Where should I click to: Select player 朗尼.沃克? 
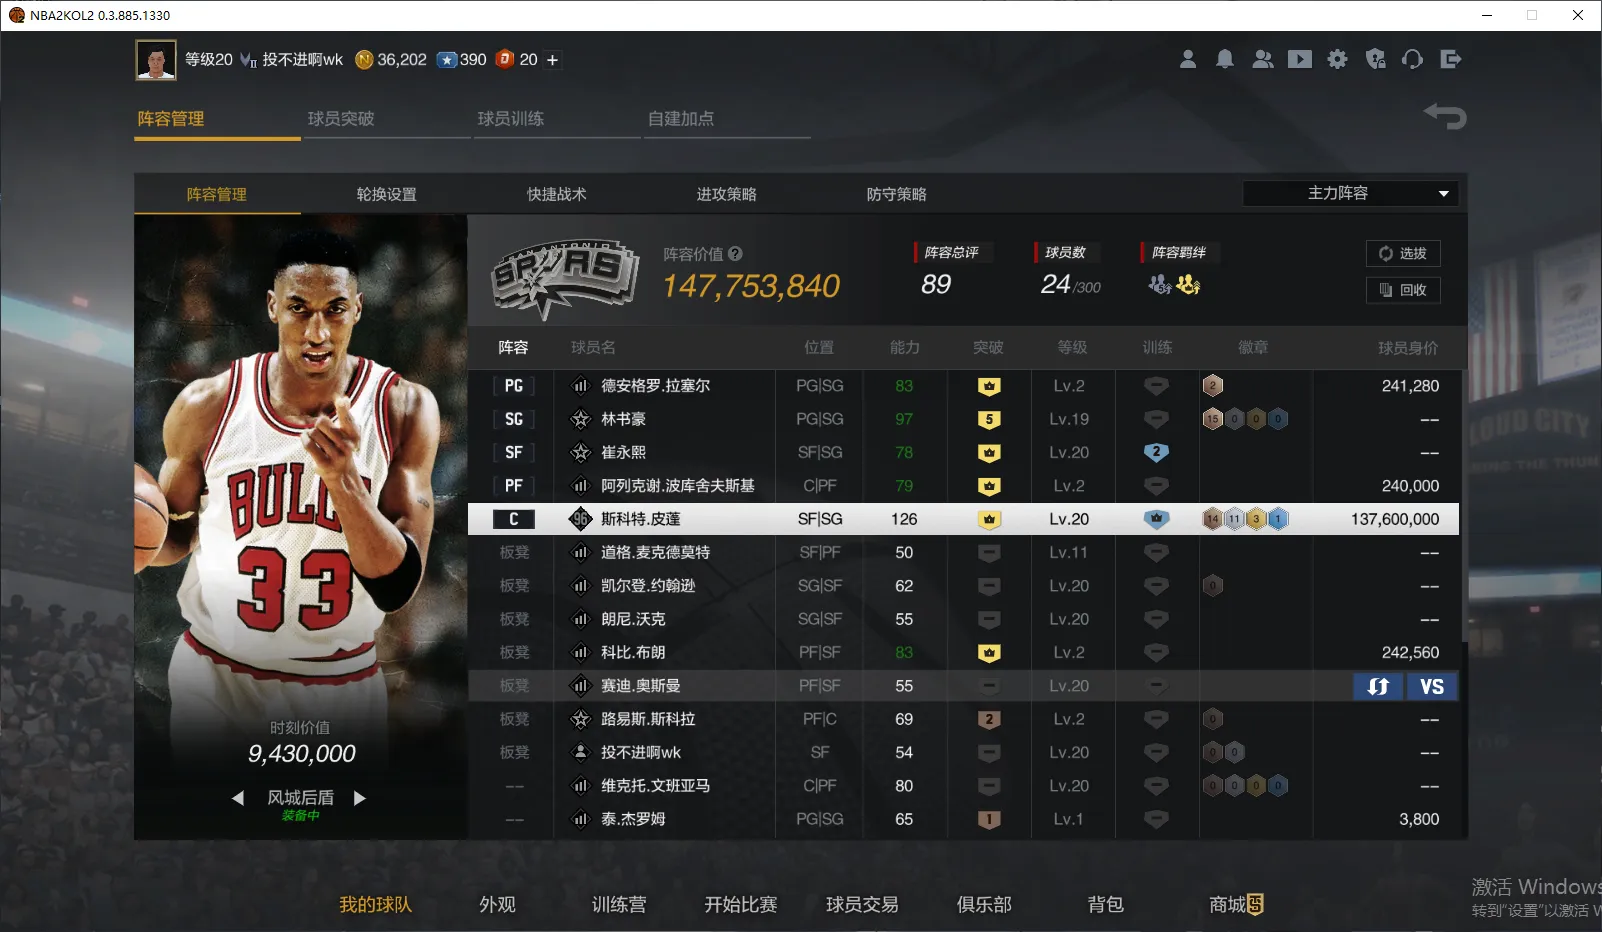[633, 619]
